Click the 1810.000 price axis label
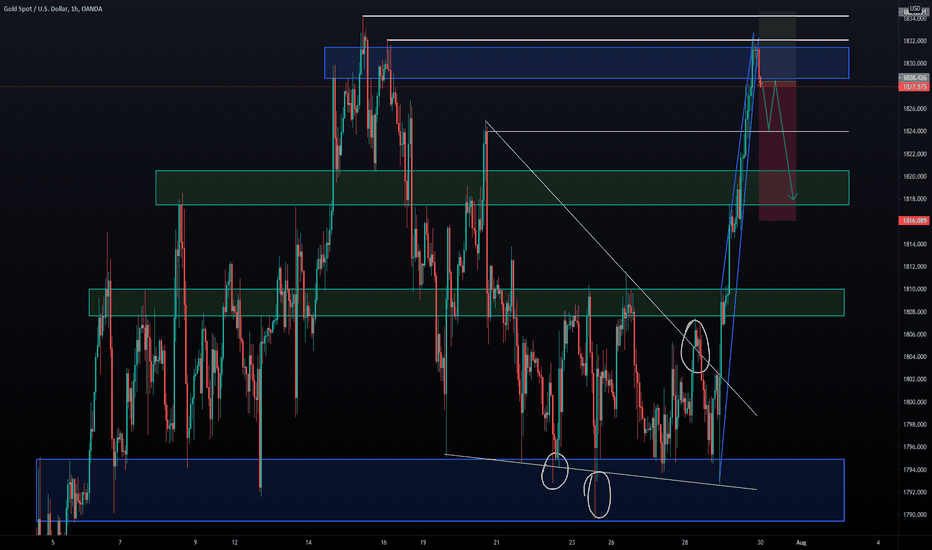932x550 pixels. tap(915, 290)
